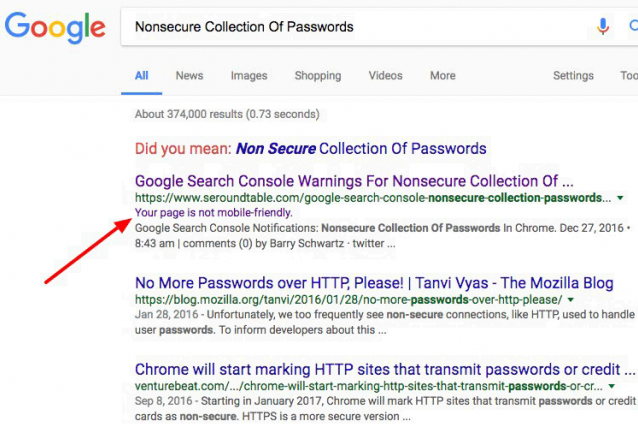Click in the search query input field
The image size is (638, 435).
tap(358, 27)
